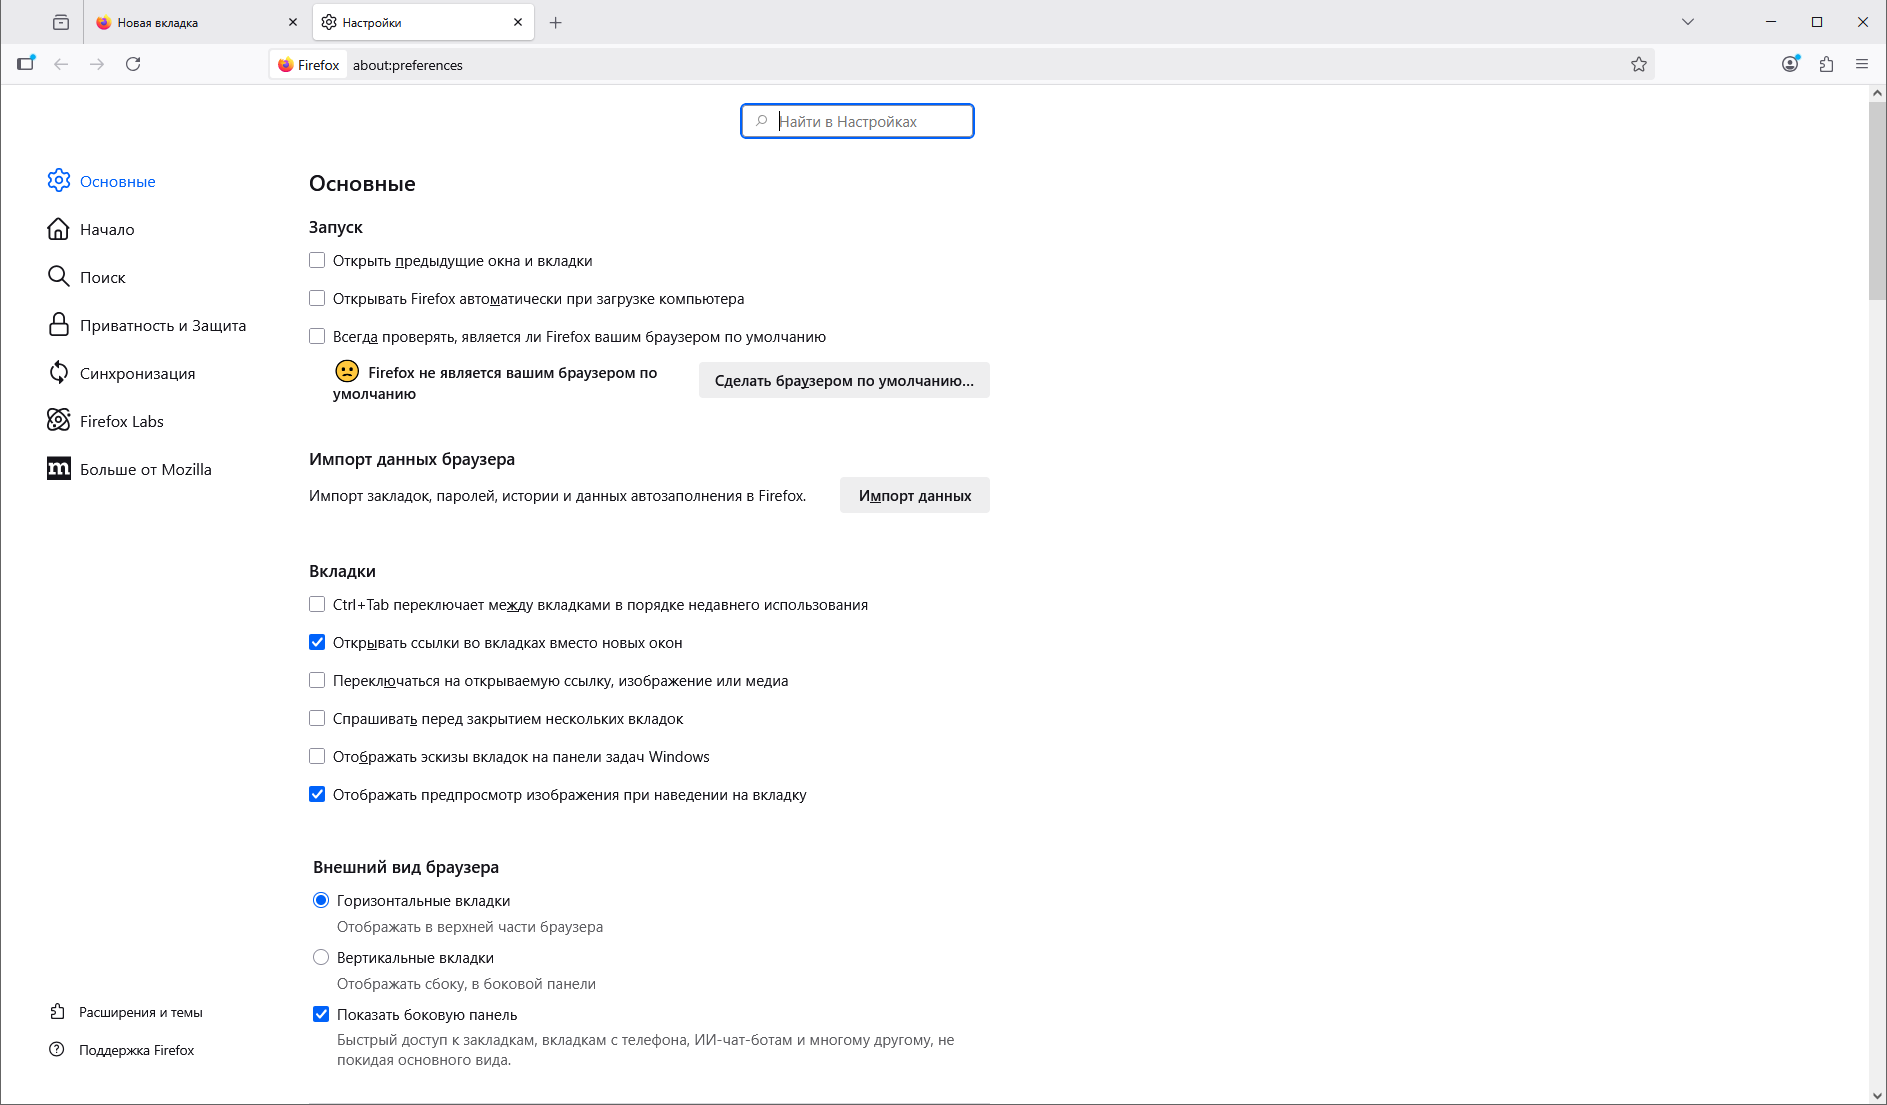Viewport: 1887px width, 1105px height.
Task: Go back with the back arrow
Action: point(61,64)
